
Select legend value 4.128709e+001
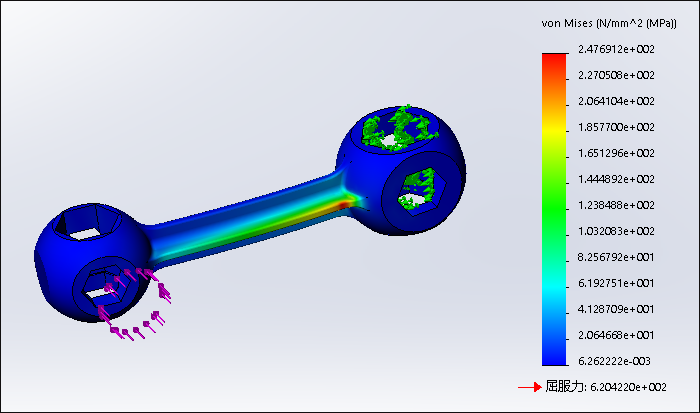(616, 309)
